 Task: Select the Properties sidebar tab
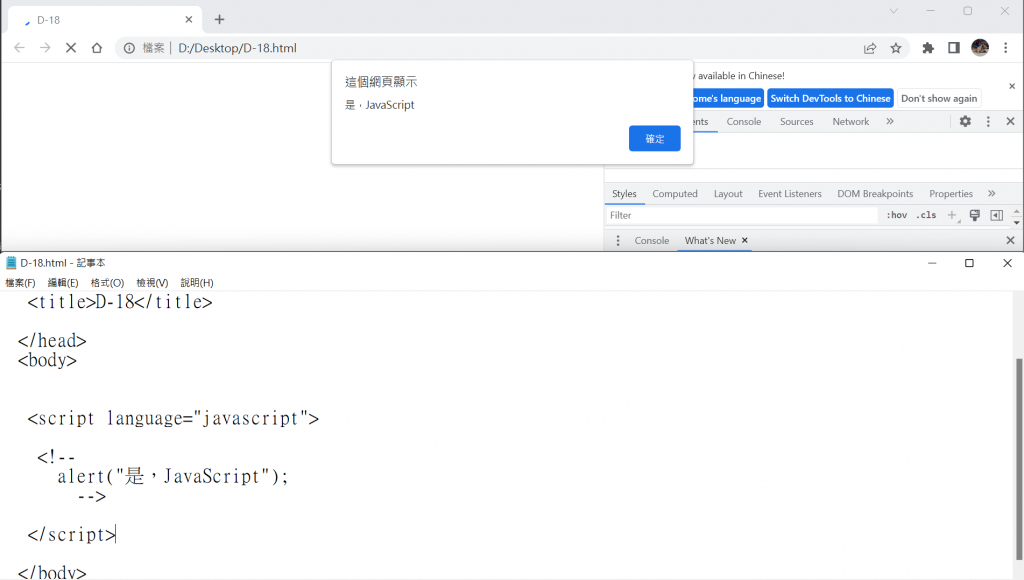pyautogui.click(x=951, y=193)
